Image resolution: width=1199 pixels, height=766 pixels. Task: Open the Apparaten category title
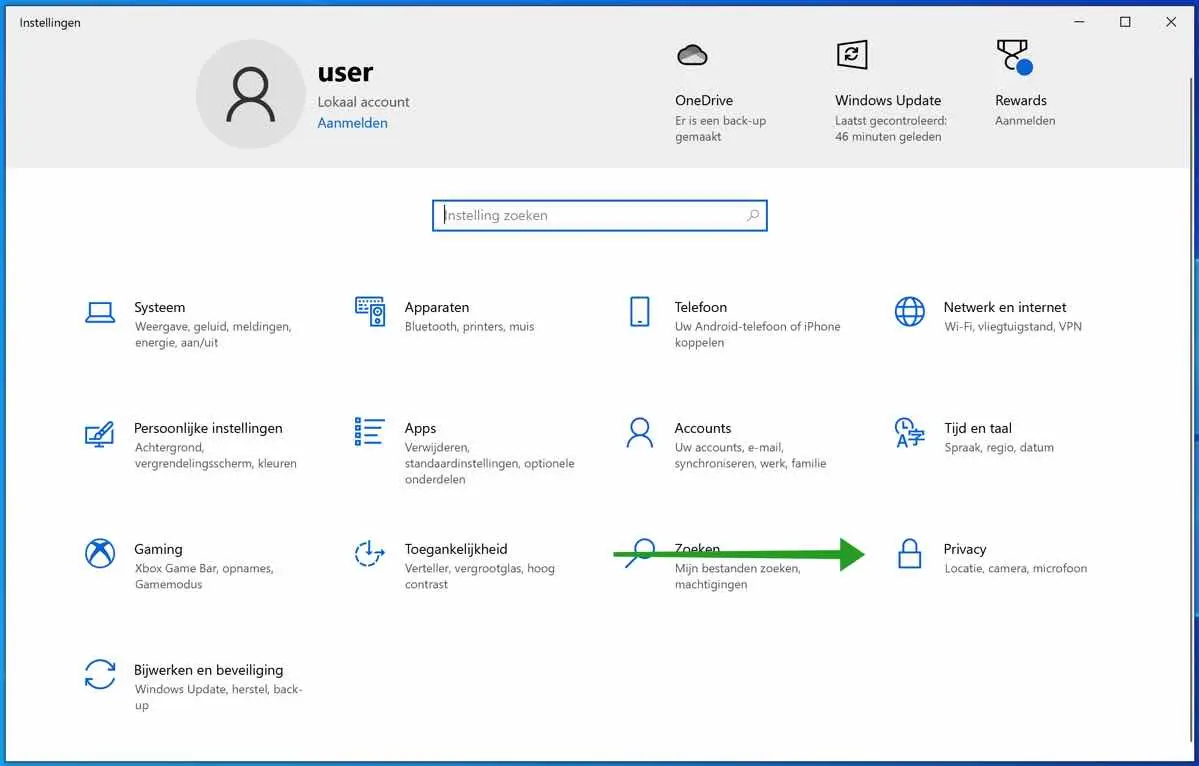pyautogui.click(x=437, y=307)
